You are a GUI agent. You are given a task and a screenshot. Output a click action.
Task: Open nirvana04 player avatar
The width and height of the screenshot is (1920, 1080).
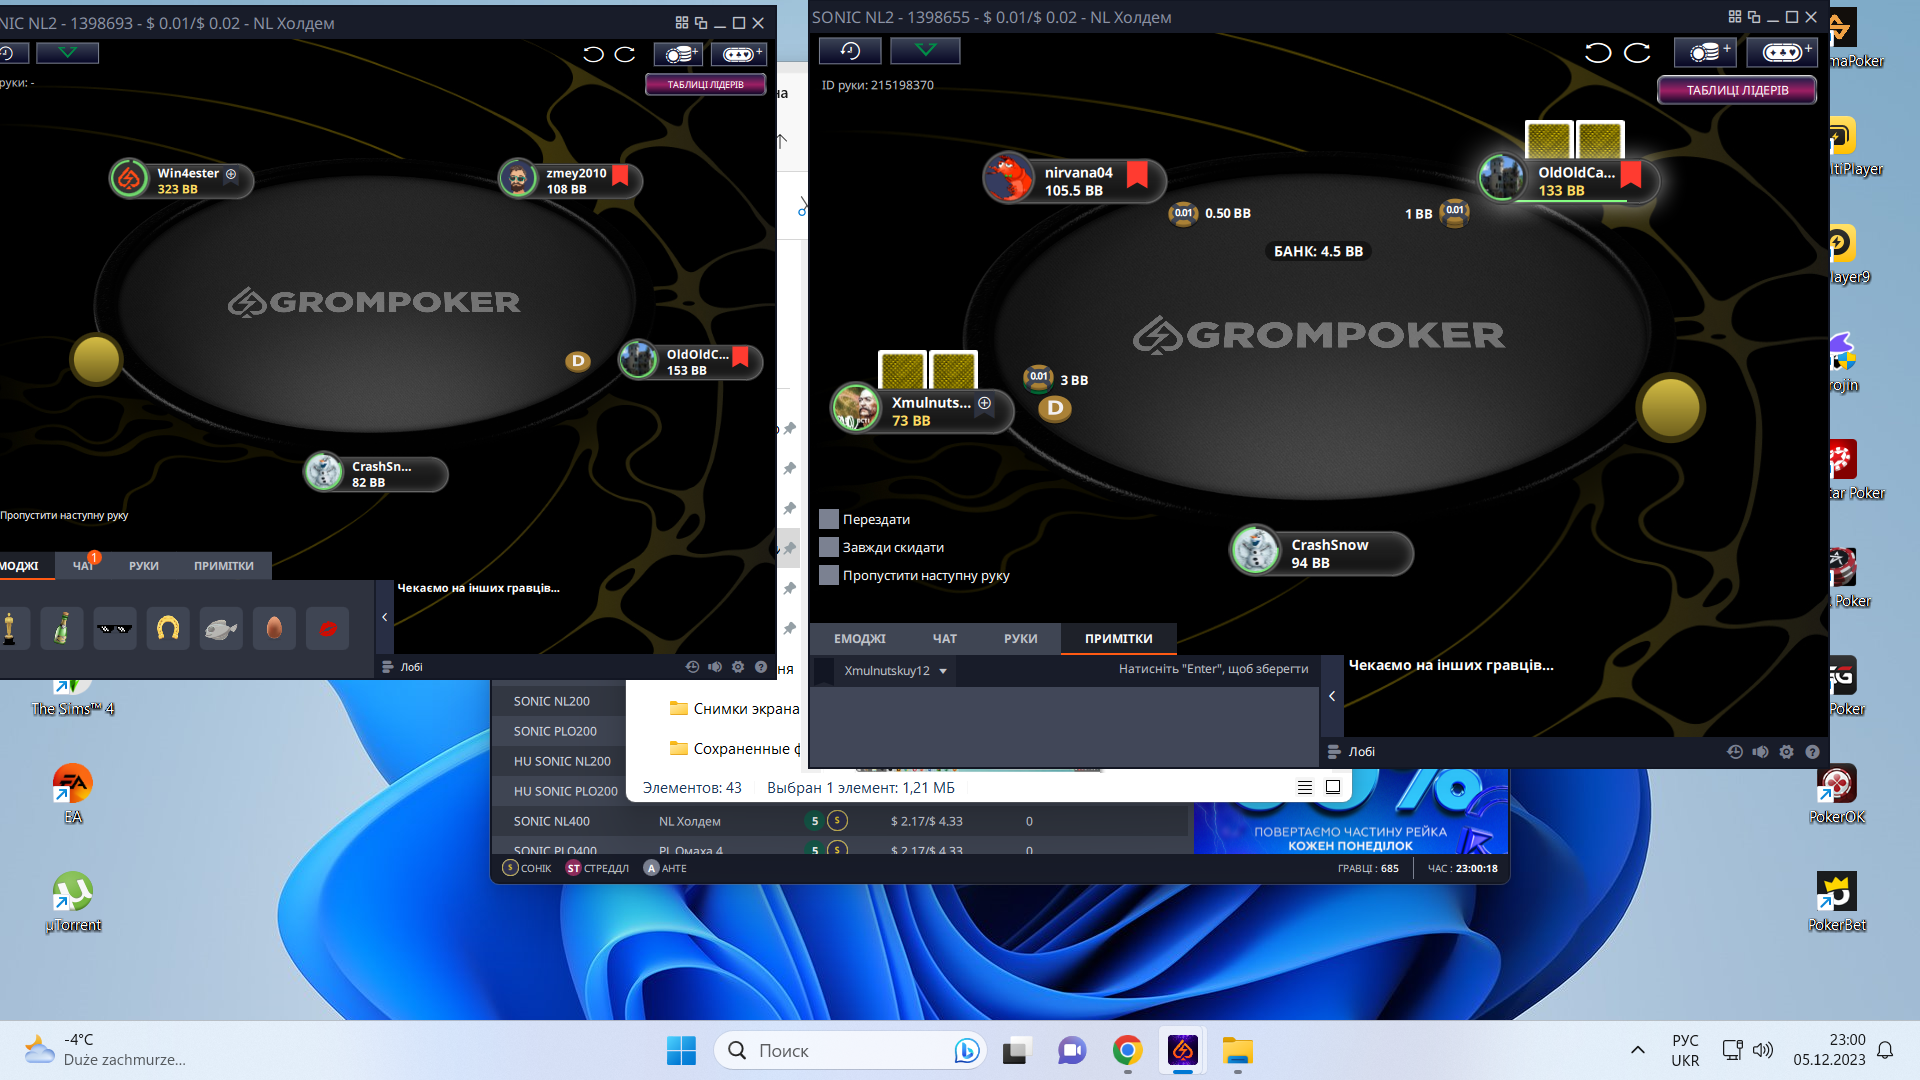click(1009, 178)
